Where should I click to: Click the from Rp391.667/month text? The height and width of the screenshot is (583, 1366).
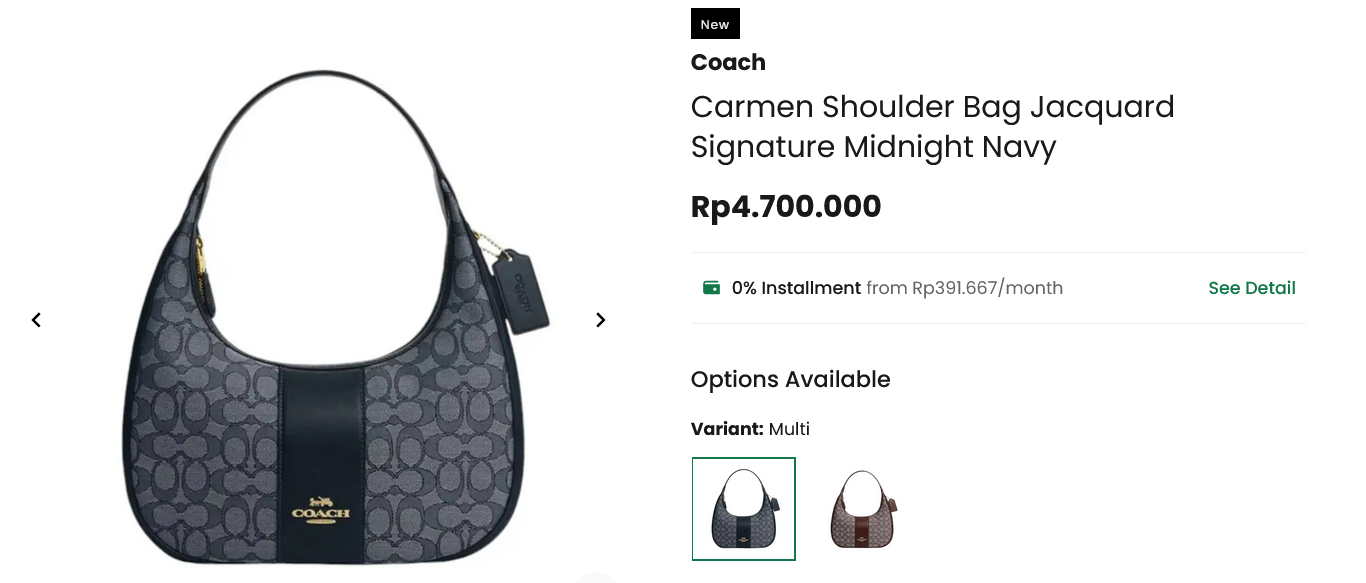[x=964, y=288]
